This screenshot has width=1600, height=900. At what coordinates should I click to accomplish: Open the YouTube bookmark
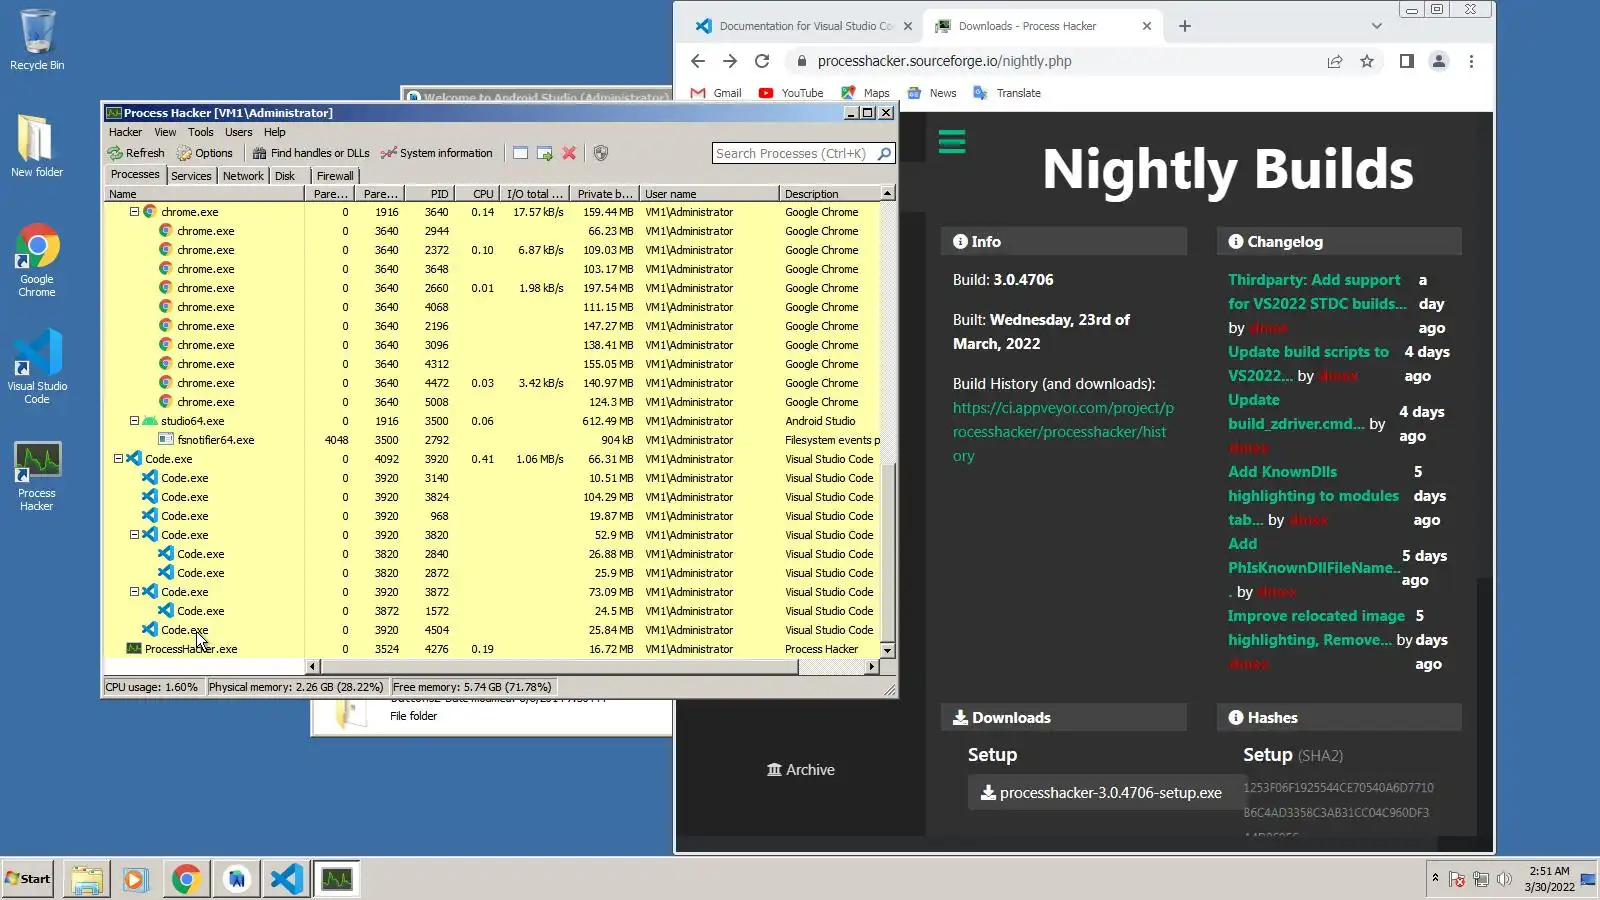coord(791,93)
